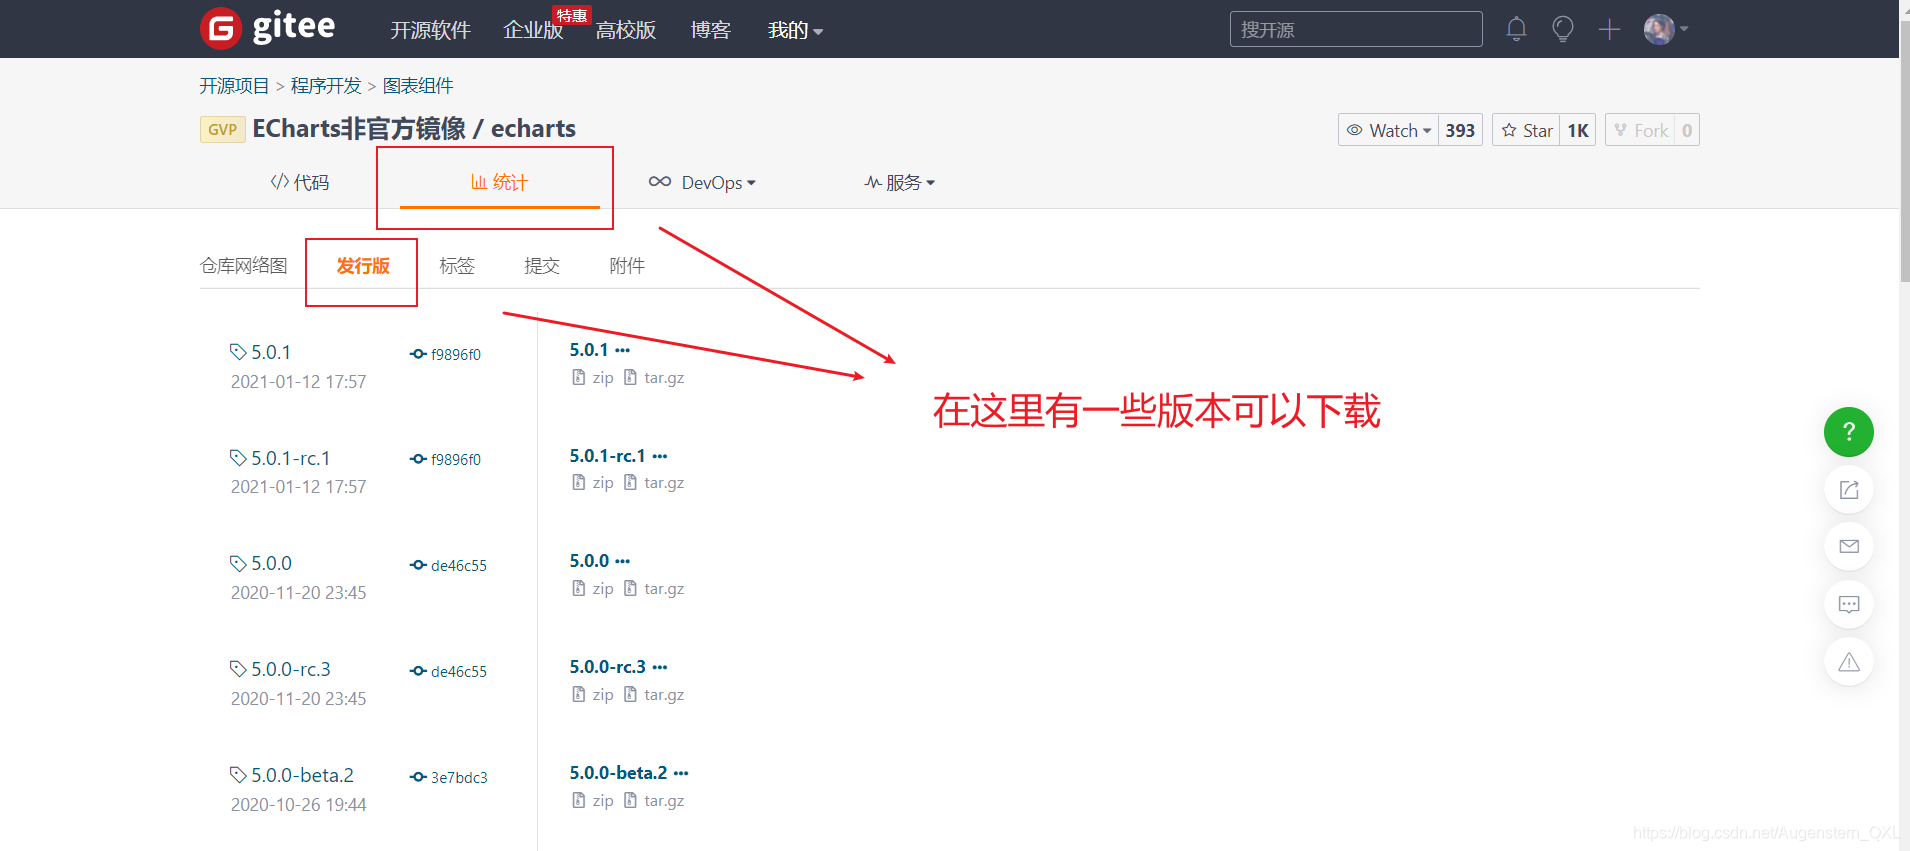The image size is (1910, 851).
Task: Open 博客 in the top navigation
Action: point(711,30)
